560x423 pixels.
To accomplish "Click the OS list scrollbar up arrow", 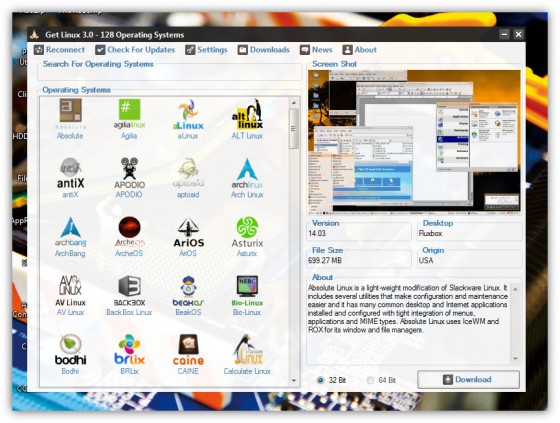I will pyautogui.click(x=294, y=103).
